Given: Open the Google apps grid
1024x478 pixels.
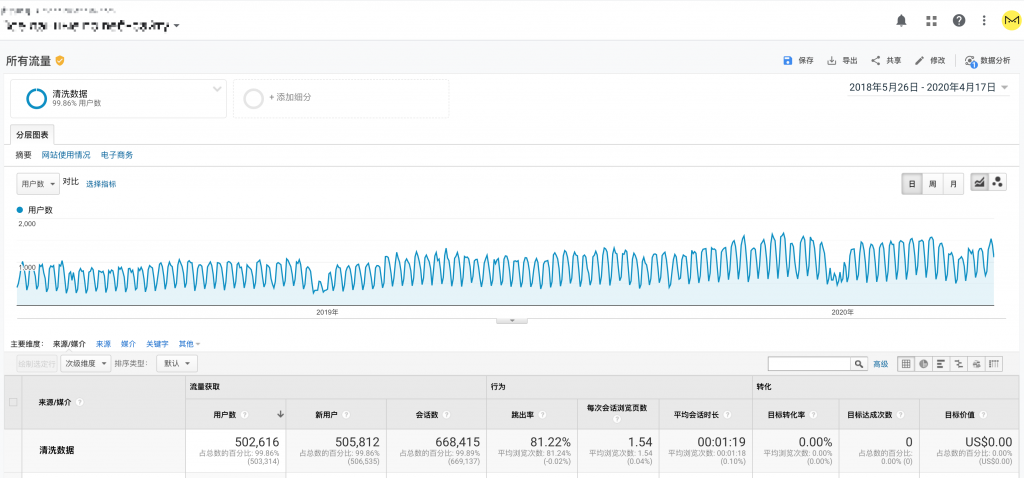Looking at the screenshot, I should point(931,20).
